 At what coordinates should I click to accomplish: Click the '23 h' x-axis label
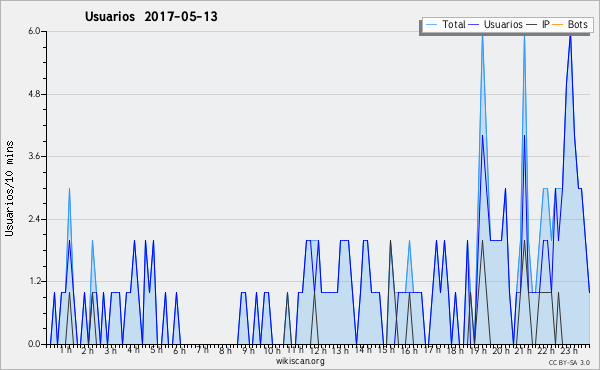[x=569, y=351]
